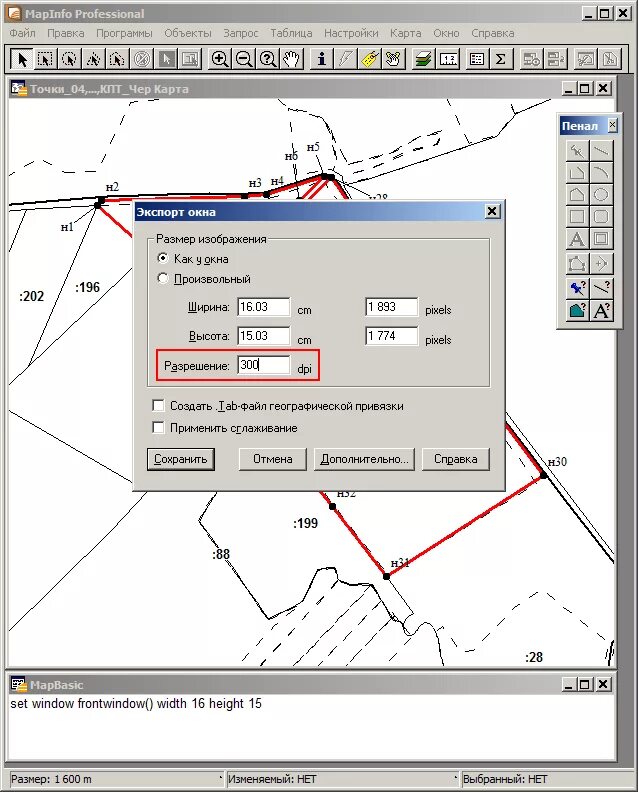Click the Дополнительно... button

coord(364,459)
